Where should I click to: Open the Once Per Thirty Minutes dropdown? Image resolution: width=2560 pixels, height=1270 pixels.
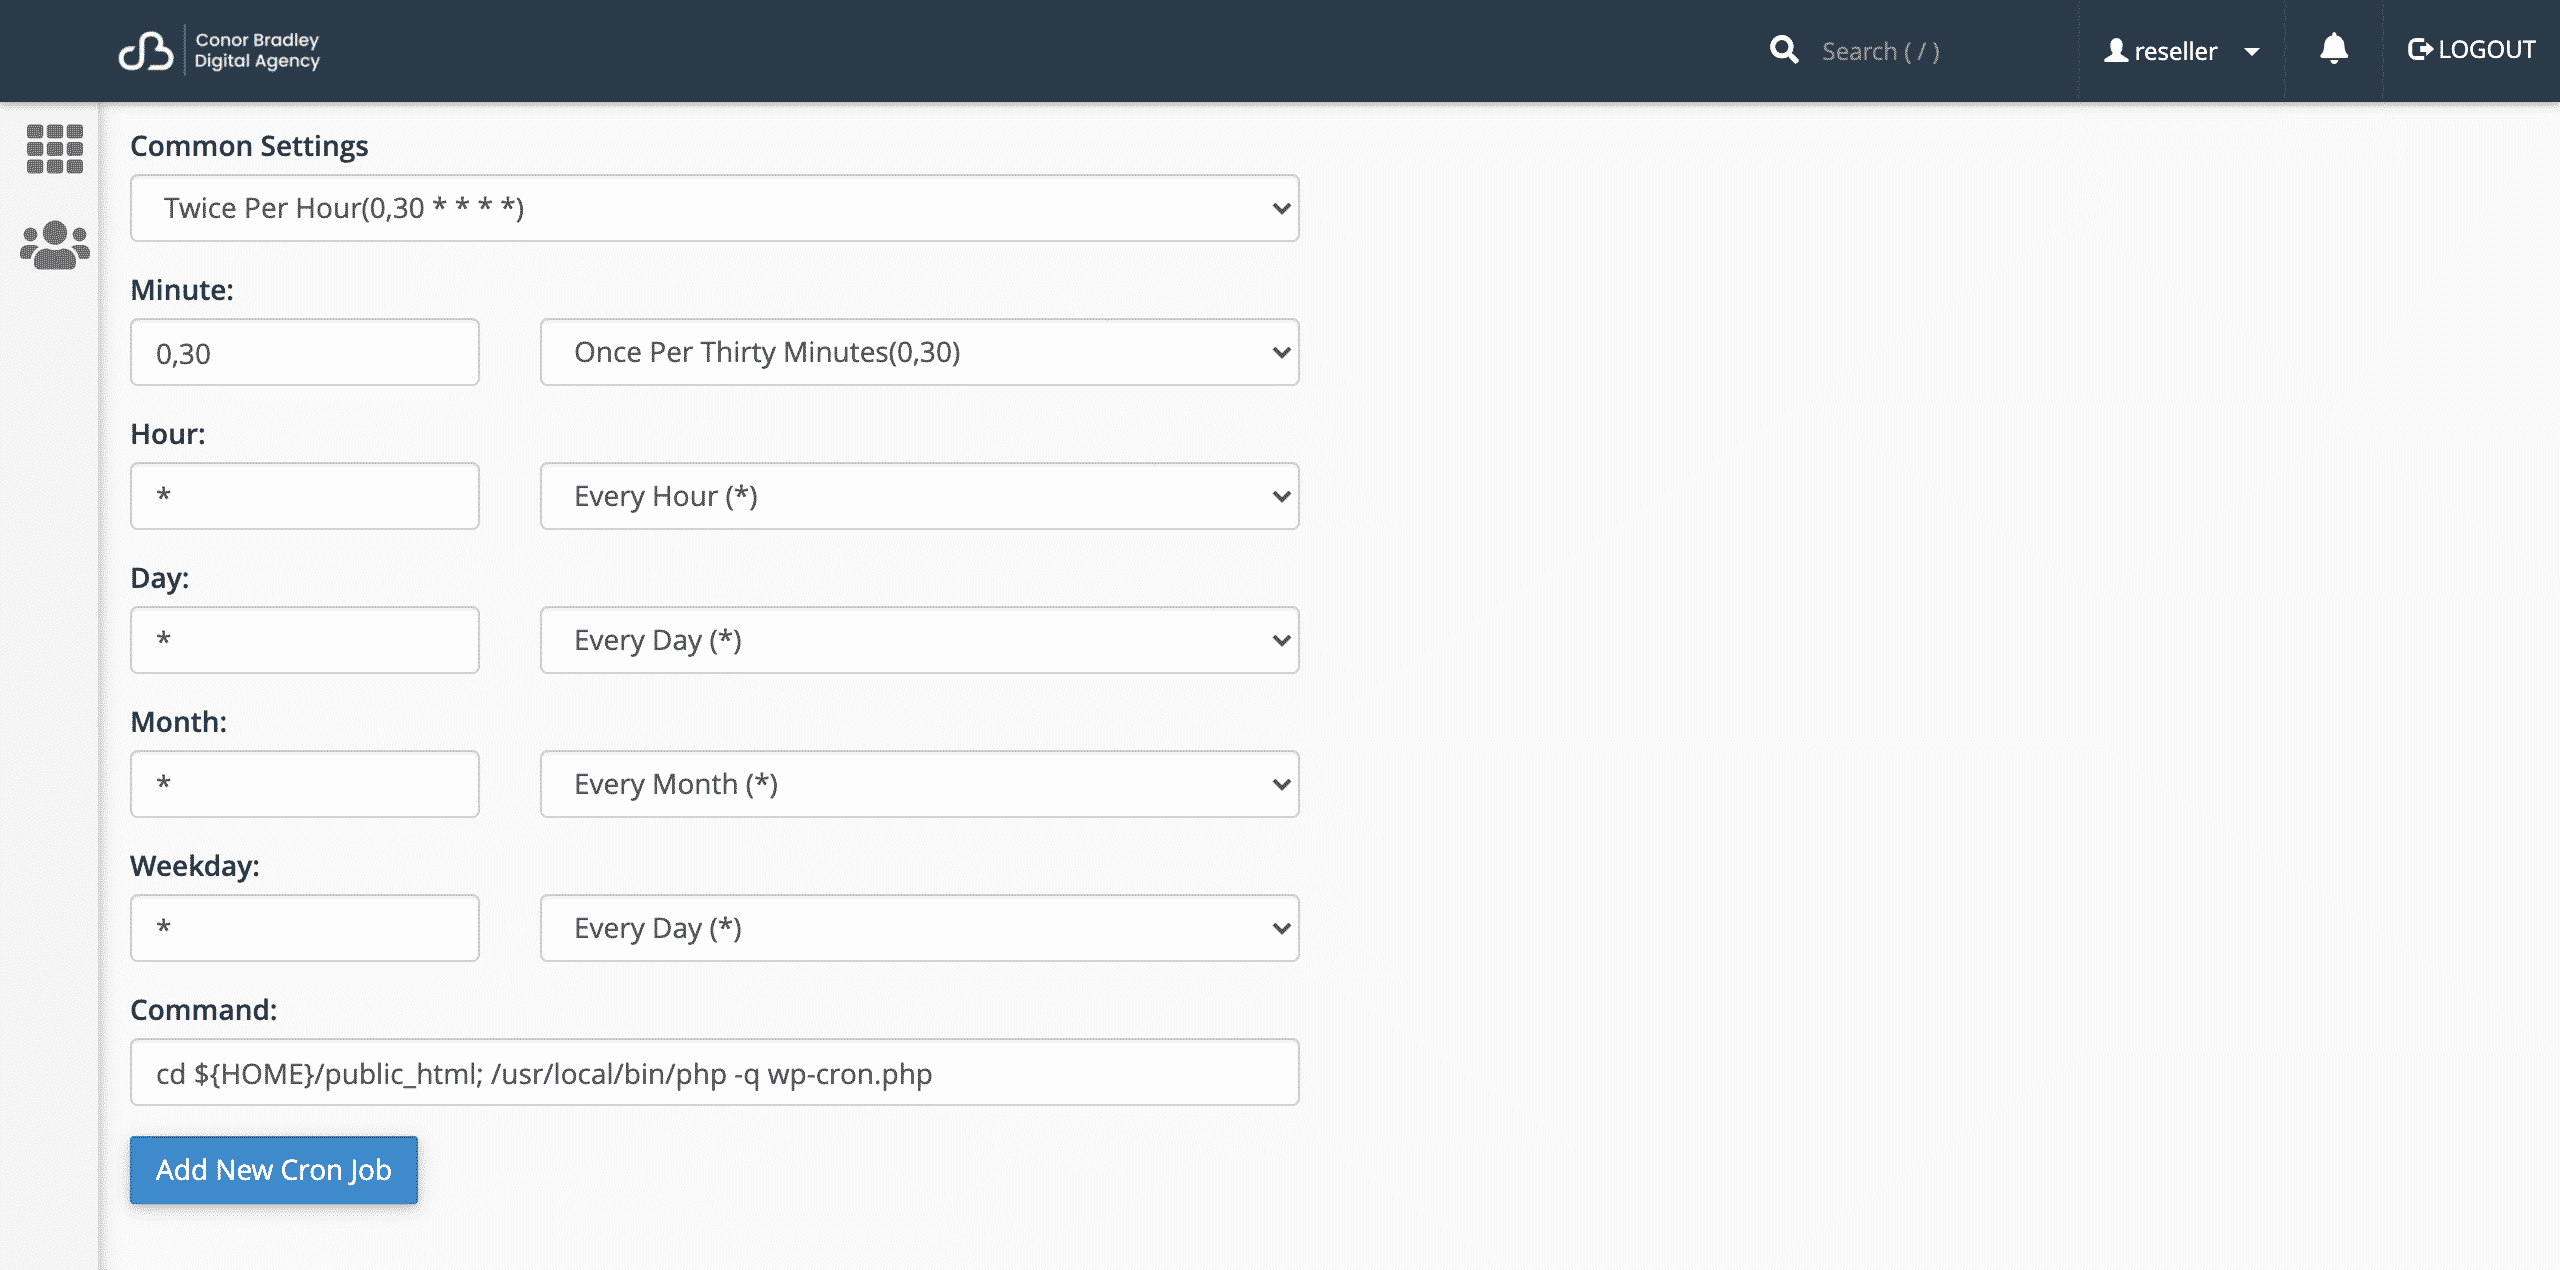(x=920, y=352)
